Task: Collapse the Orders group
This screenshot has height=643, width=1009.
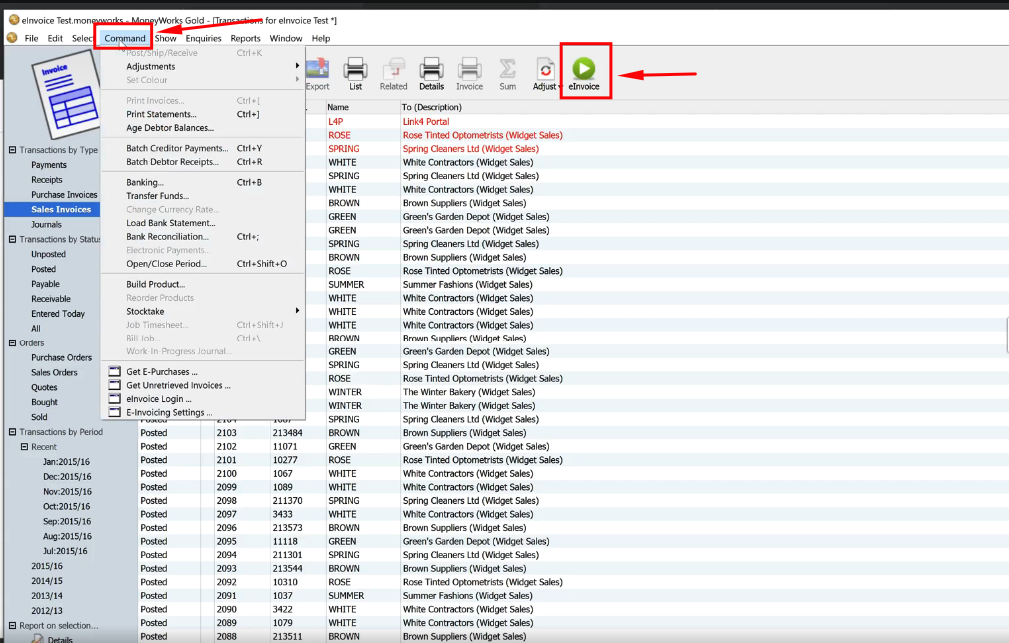Action: pos(12,342)
